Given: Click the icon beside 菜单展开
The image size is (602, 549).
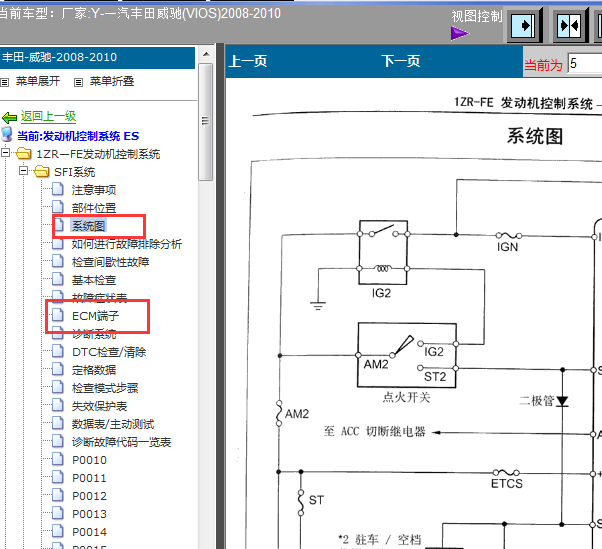Looking at the screenshot, I should click(5, 82).
